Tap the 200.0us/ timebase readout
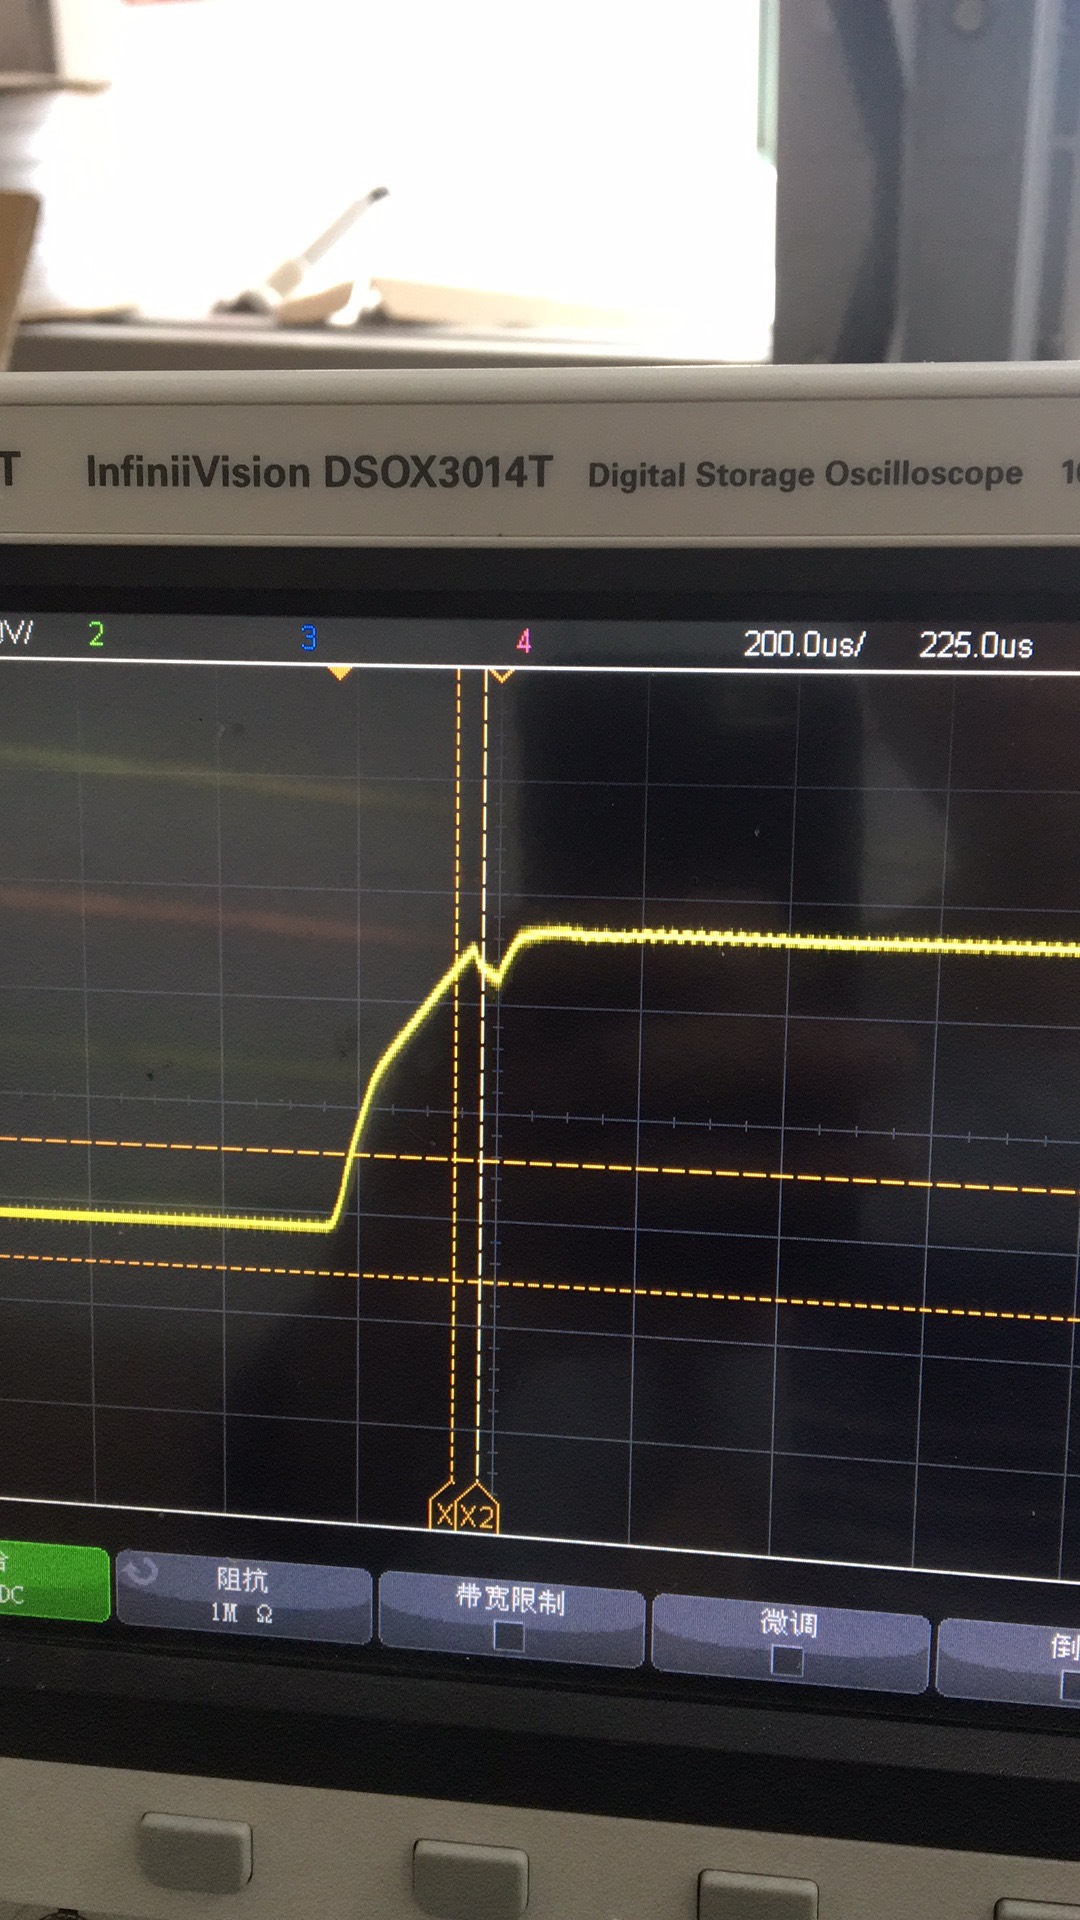The height and width of the screenshot is (1920, 1080). point(803,644)
